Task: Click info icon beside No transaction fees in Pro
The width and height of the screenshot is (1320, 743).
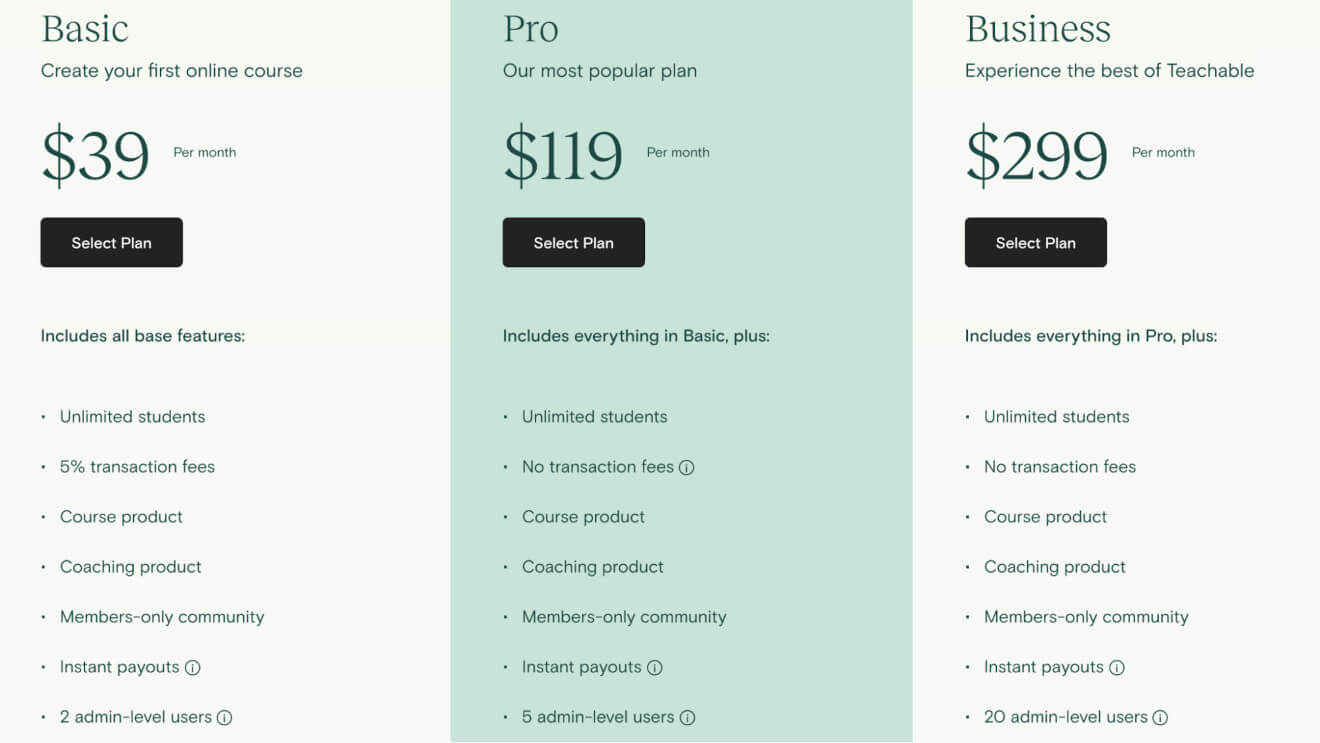Action: point(687,467)
